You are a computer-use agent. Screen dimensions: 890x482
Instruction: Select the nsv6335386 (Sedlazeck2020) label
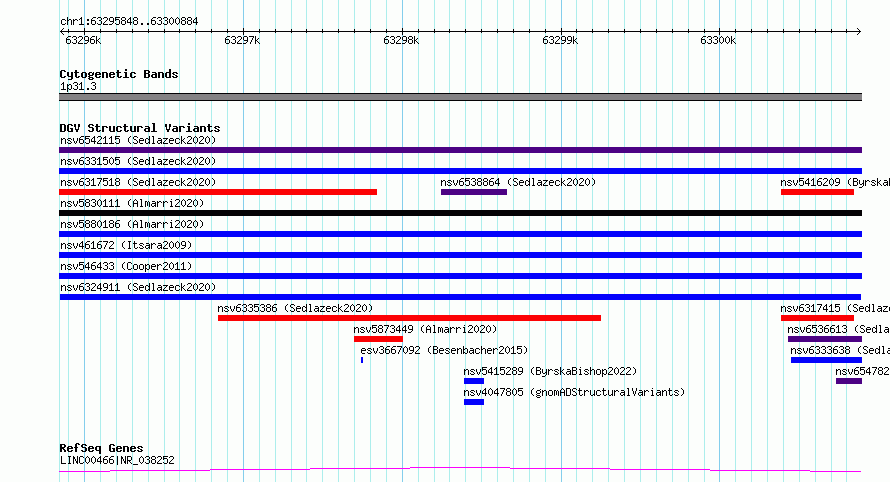[295, 308]
